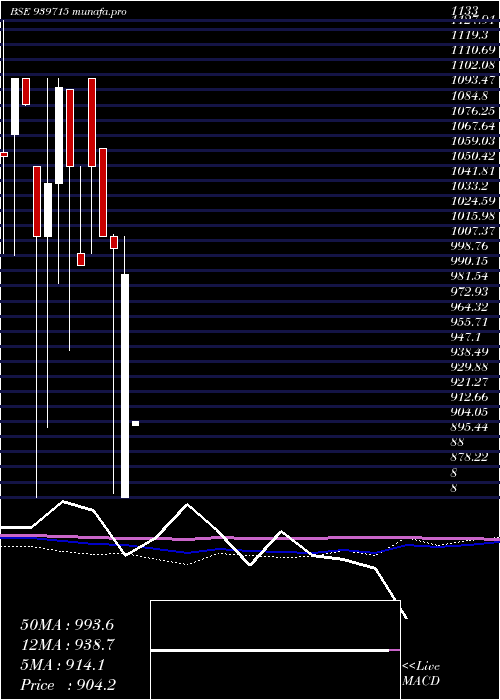Select the 972.93 axis label

pos(469,292)
